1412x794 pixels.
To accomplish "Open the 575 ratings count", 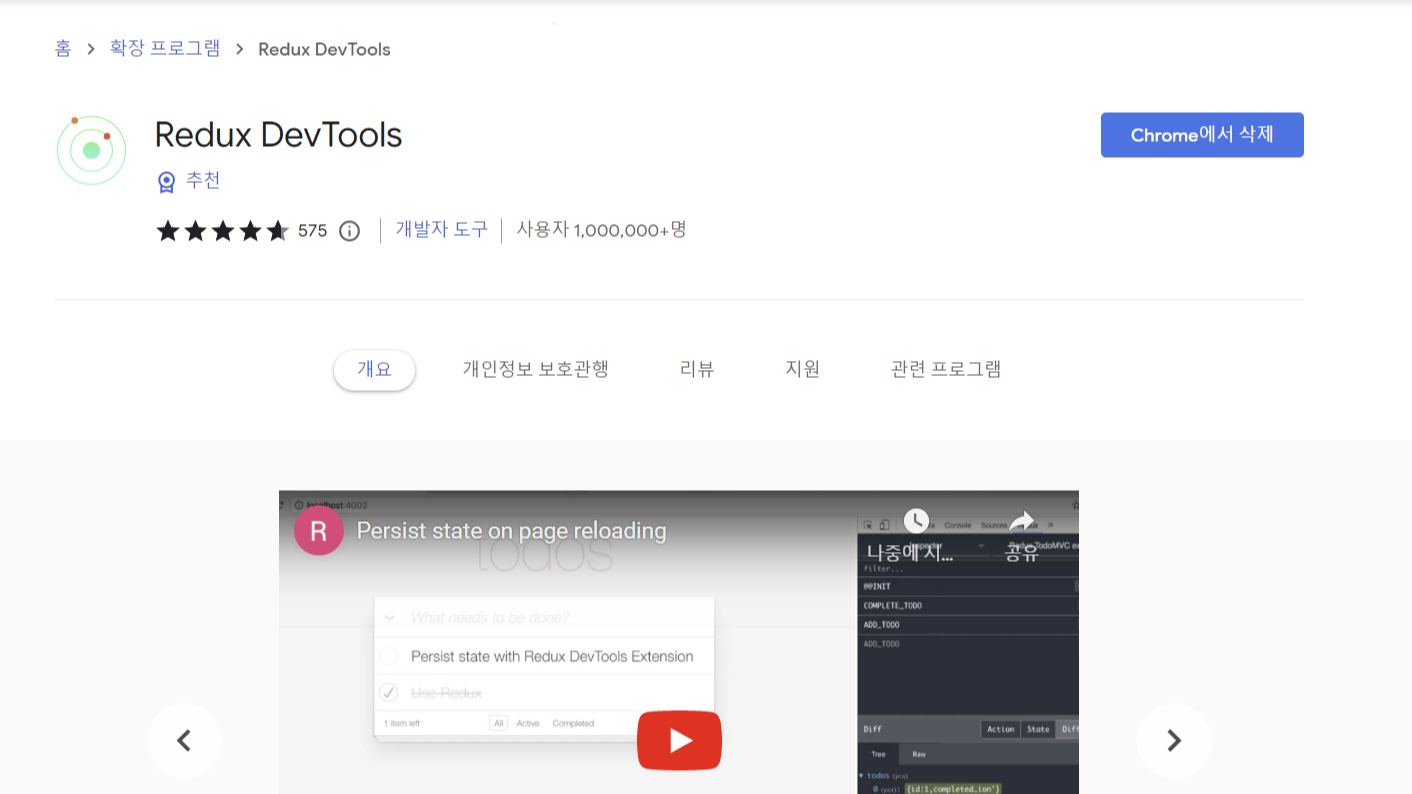I will [x=312, y=231].
